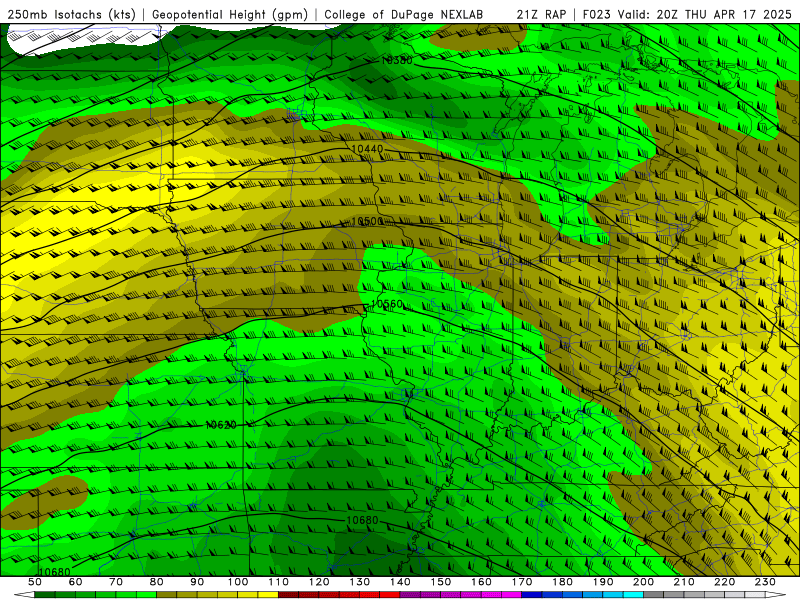Click the 'Geopotential Height (gpm)' header text
This screenshot has width=800, height=600.
(230, 14)
